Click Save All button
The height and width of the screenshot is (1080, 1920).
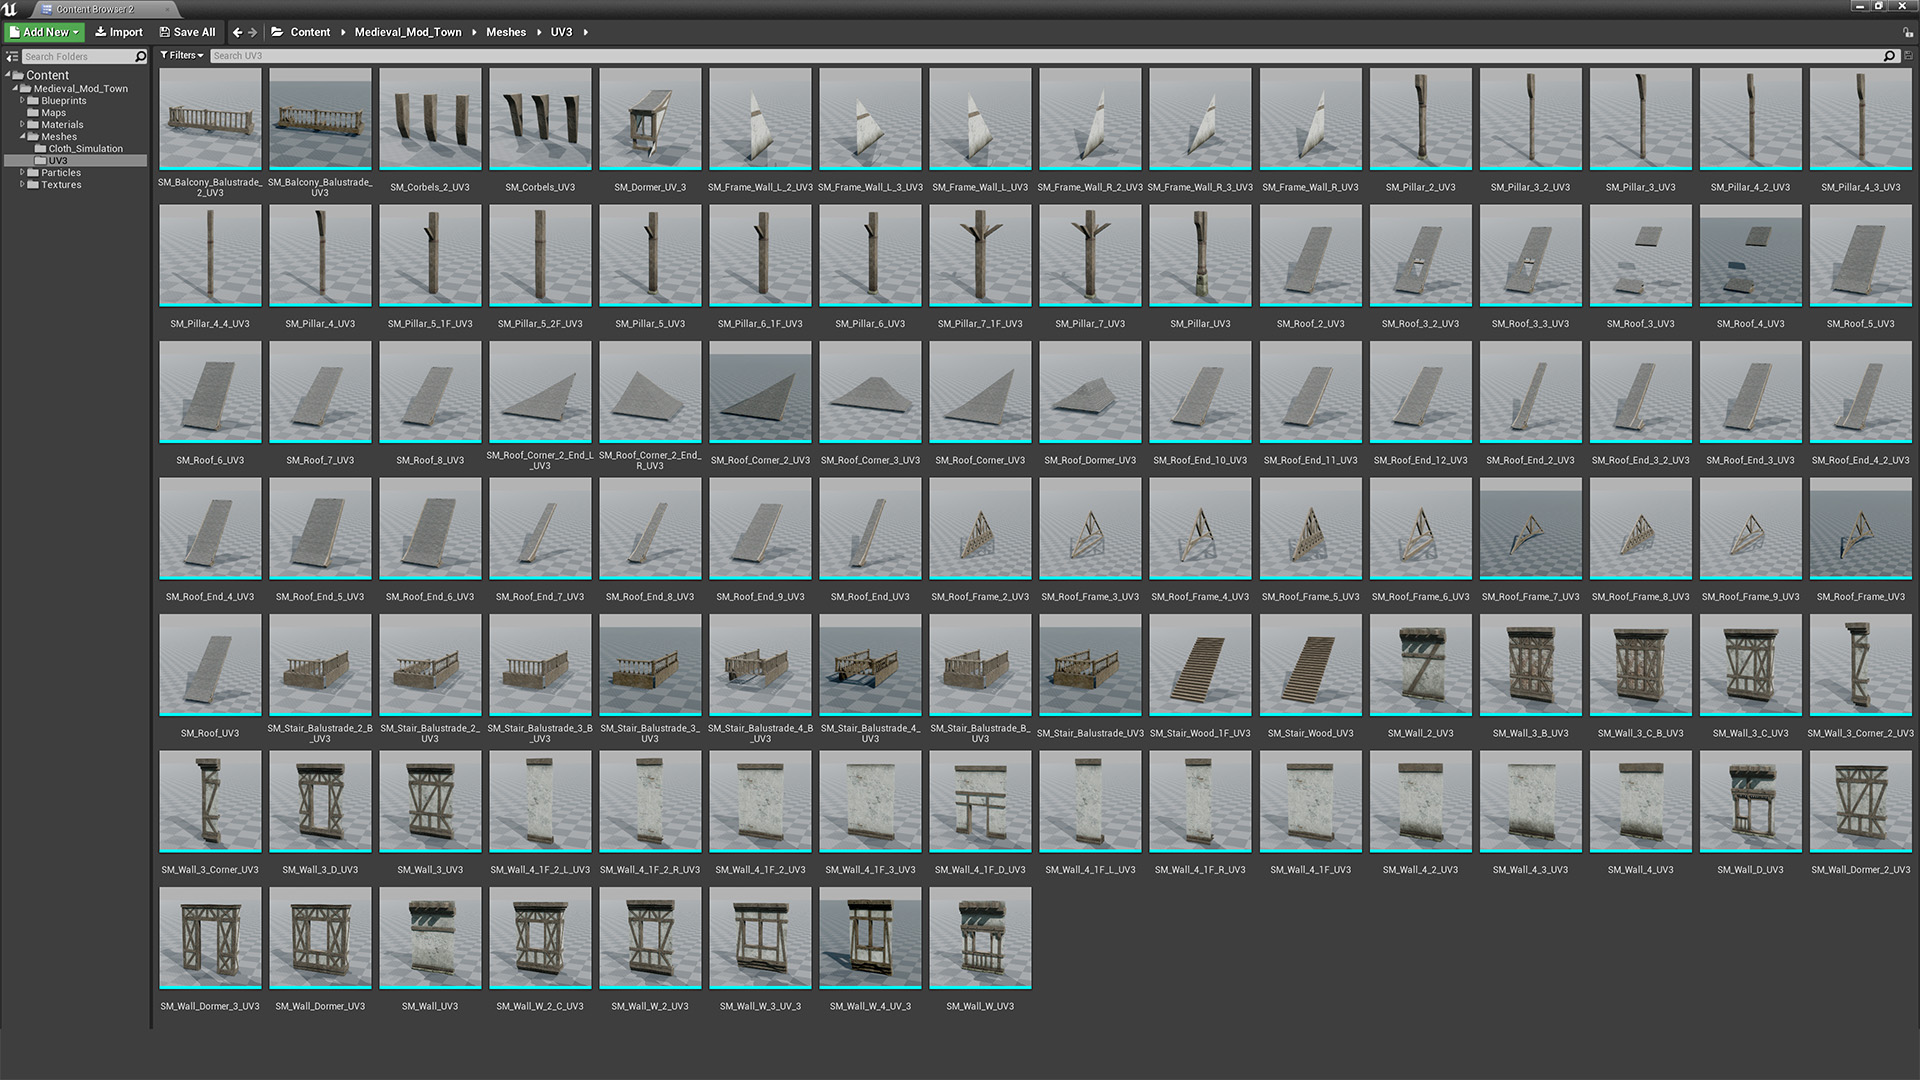(187, 32)
